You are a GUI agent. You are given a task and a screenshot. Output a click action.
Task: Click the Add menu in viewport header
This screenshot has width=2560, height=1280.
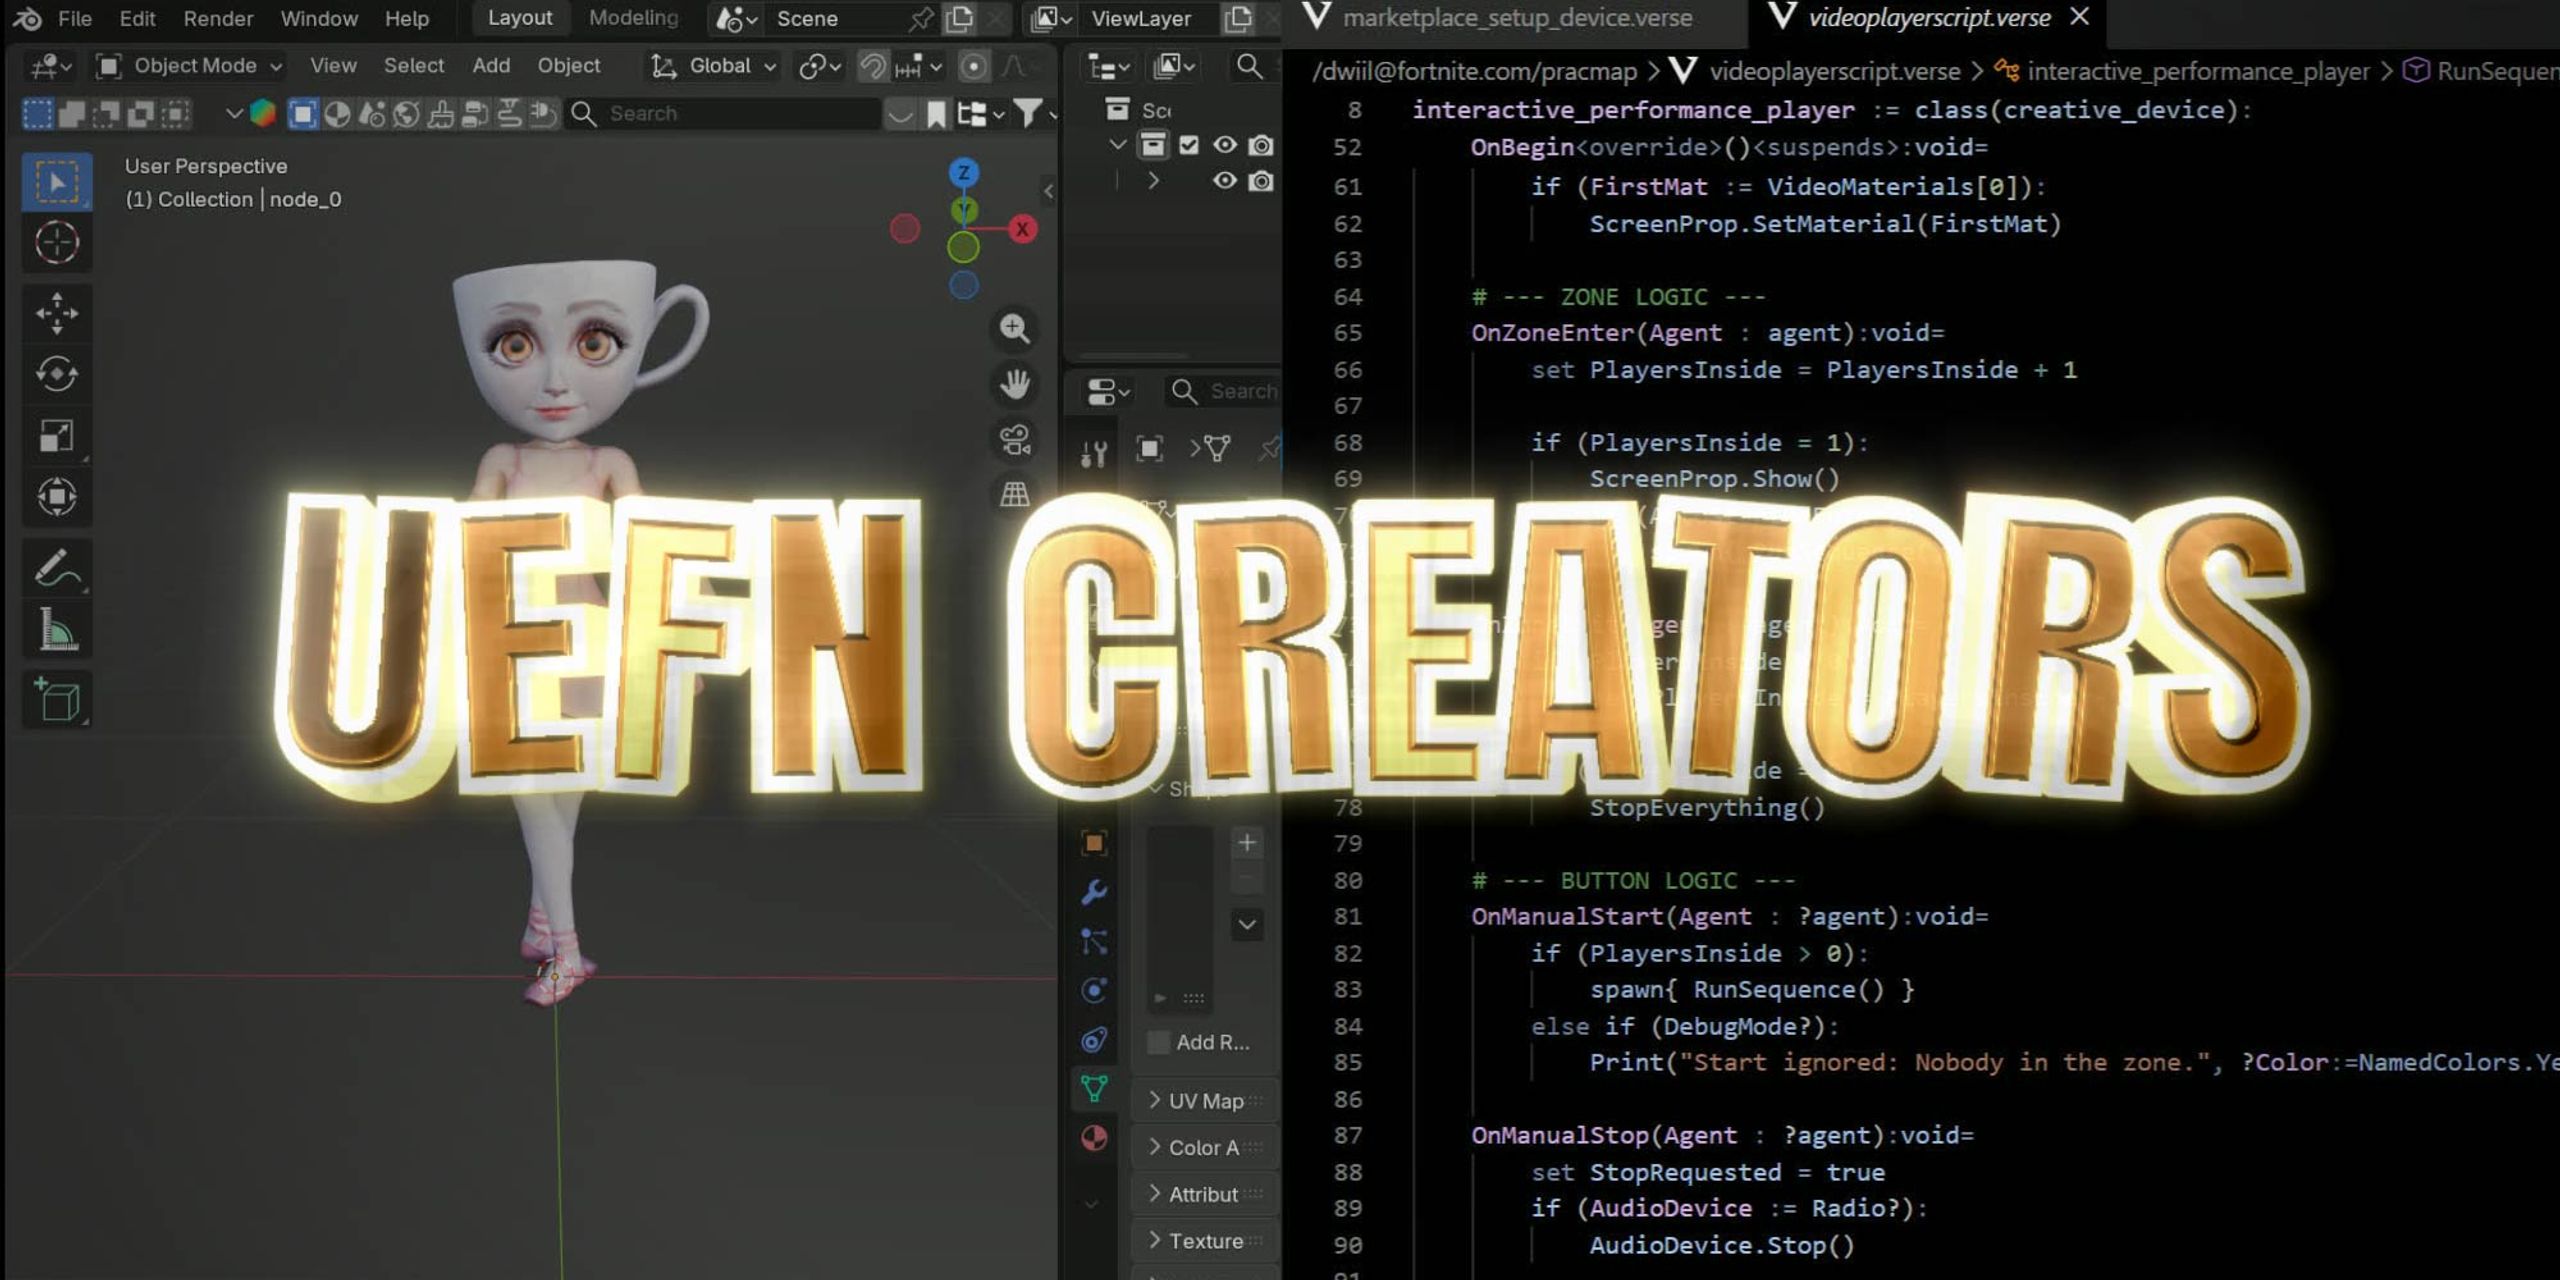pos(491,66)
